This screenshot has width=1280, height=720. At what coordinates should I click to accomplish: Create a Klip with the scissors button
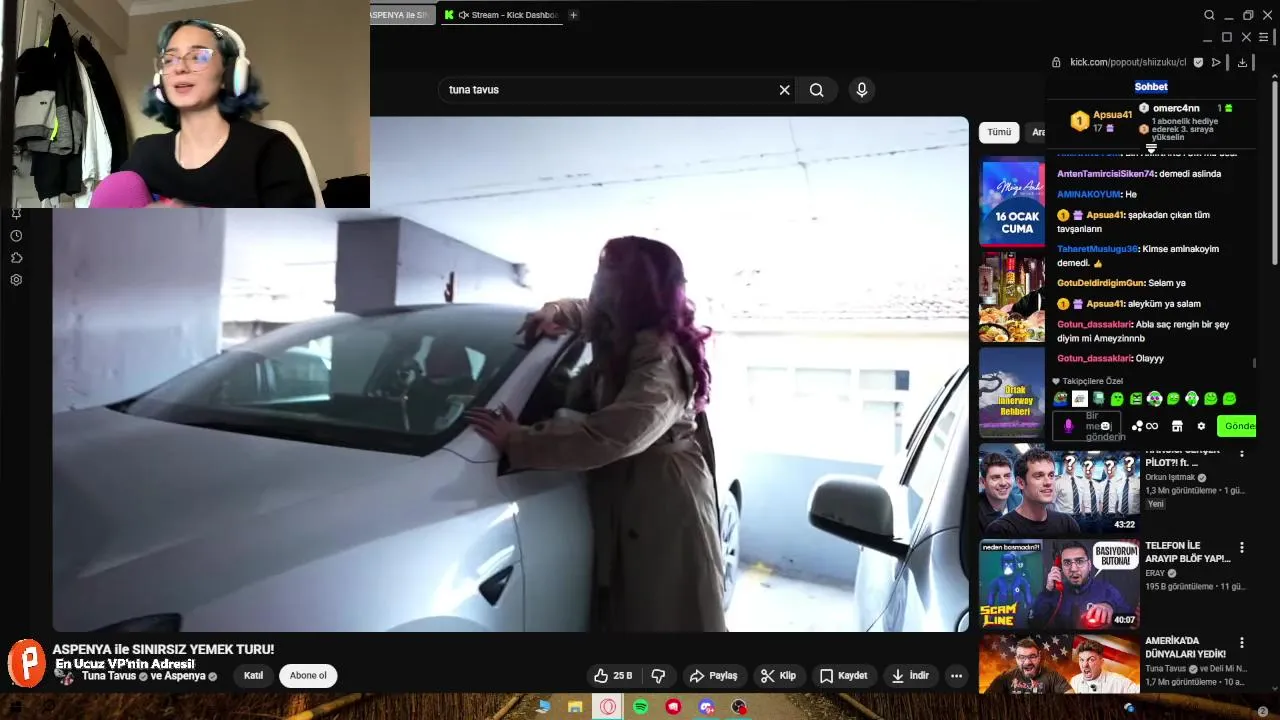(778, 676)
